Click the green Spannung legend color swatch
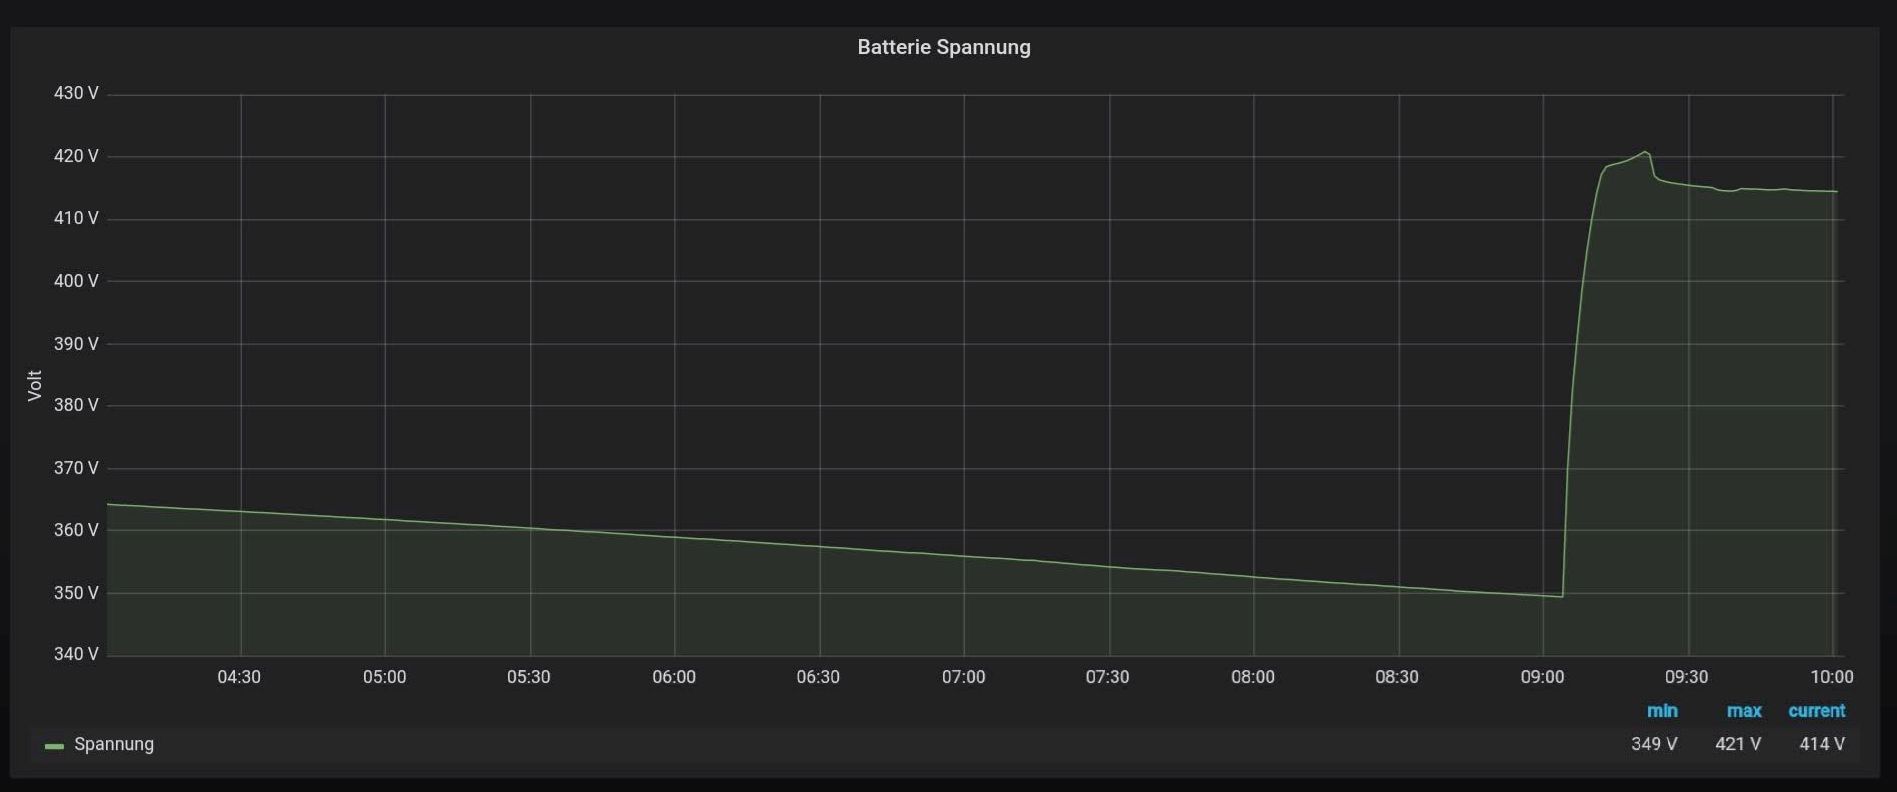This screenshot has height=792, width=1897. coord(54,746)
